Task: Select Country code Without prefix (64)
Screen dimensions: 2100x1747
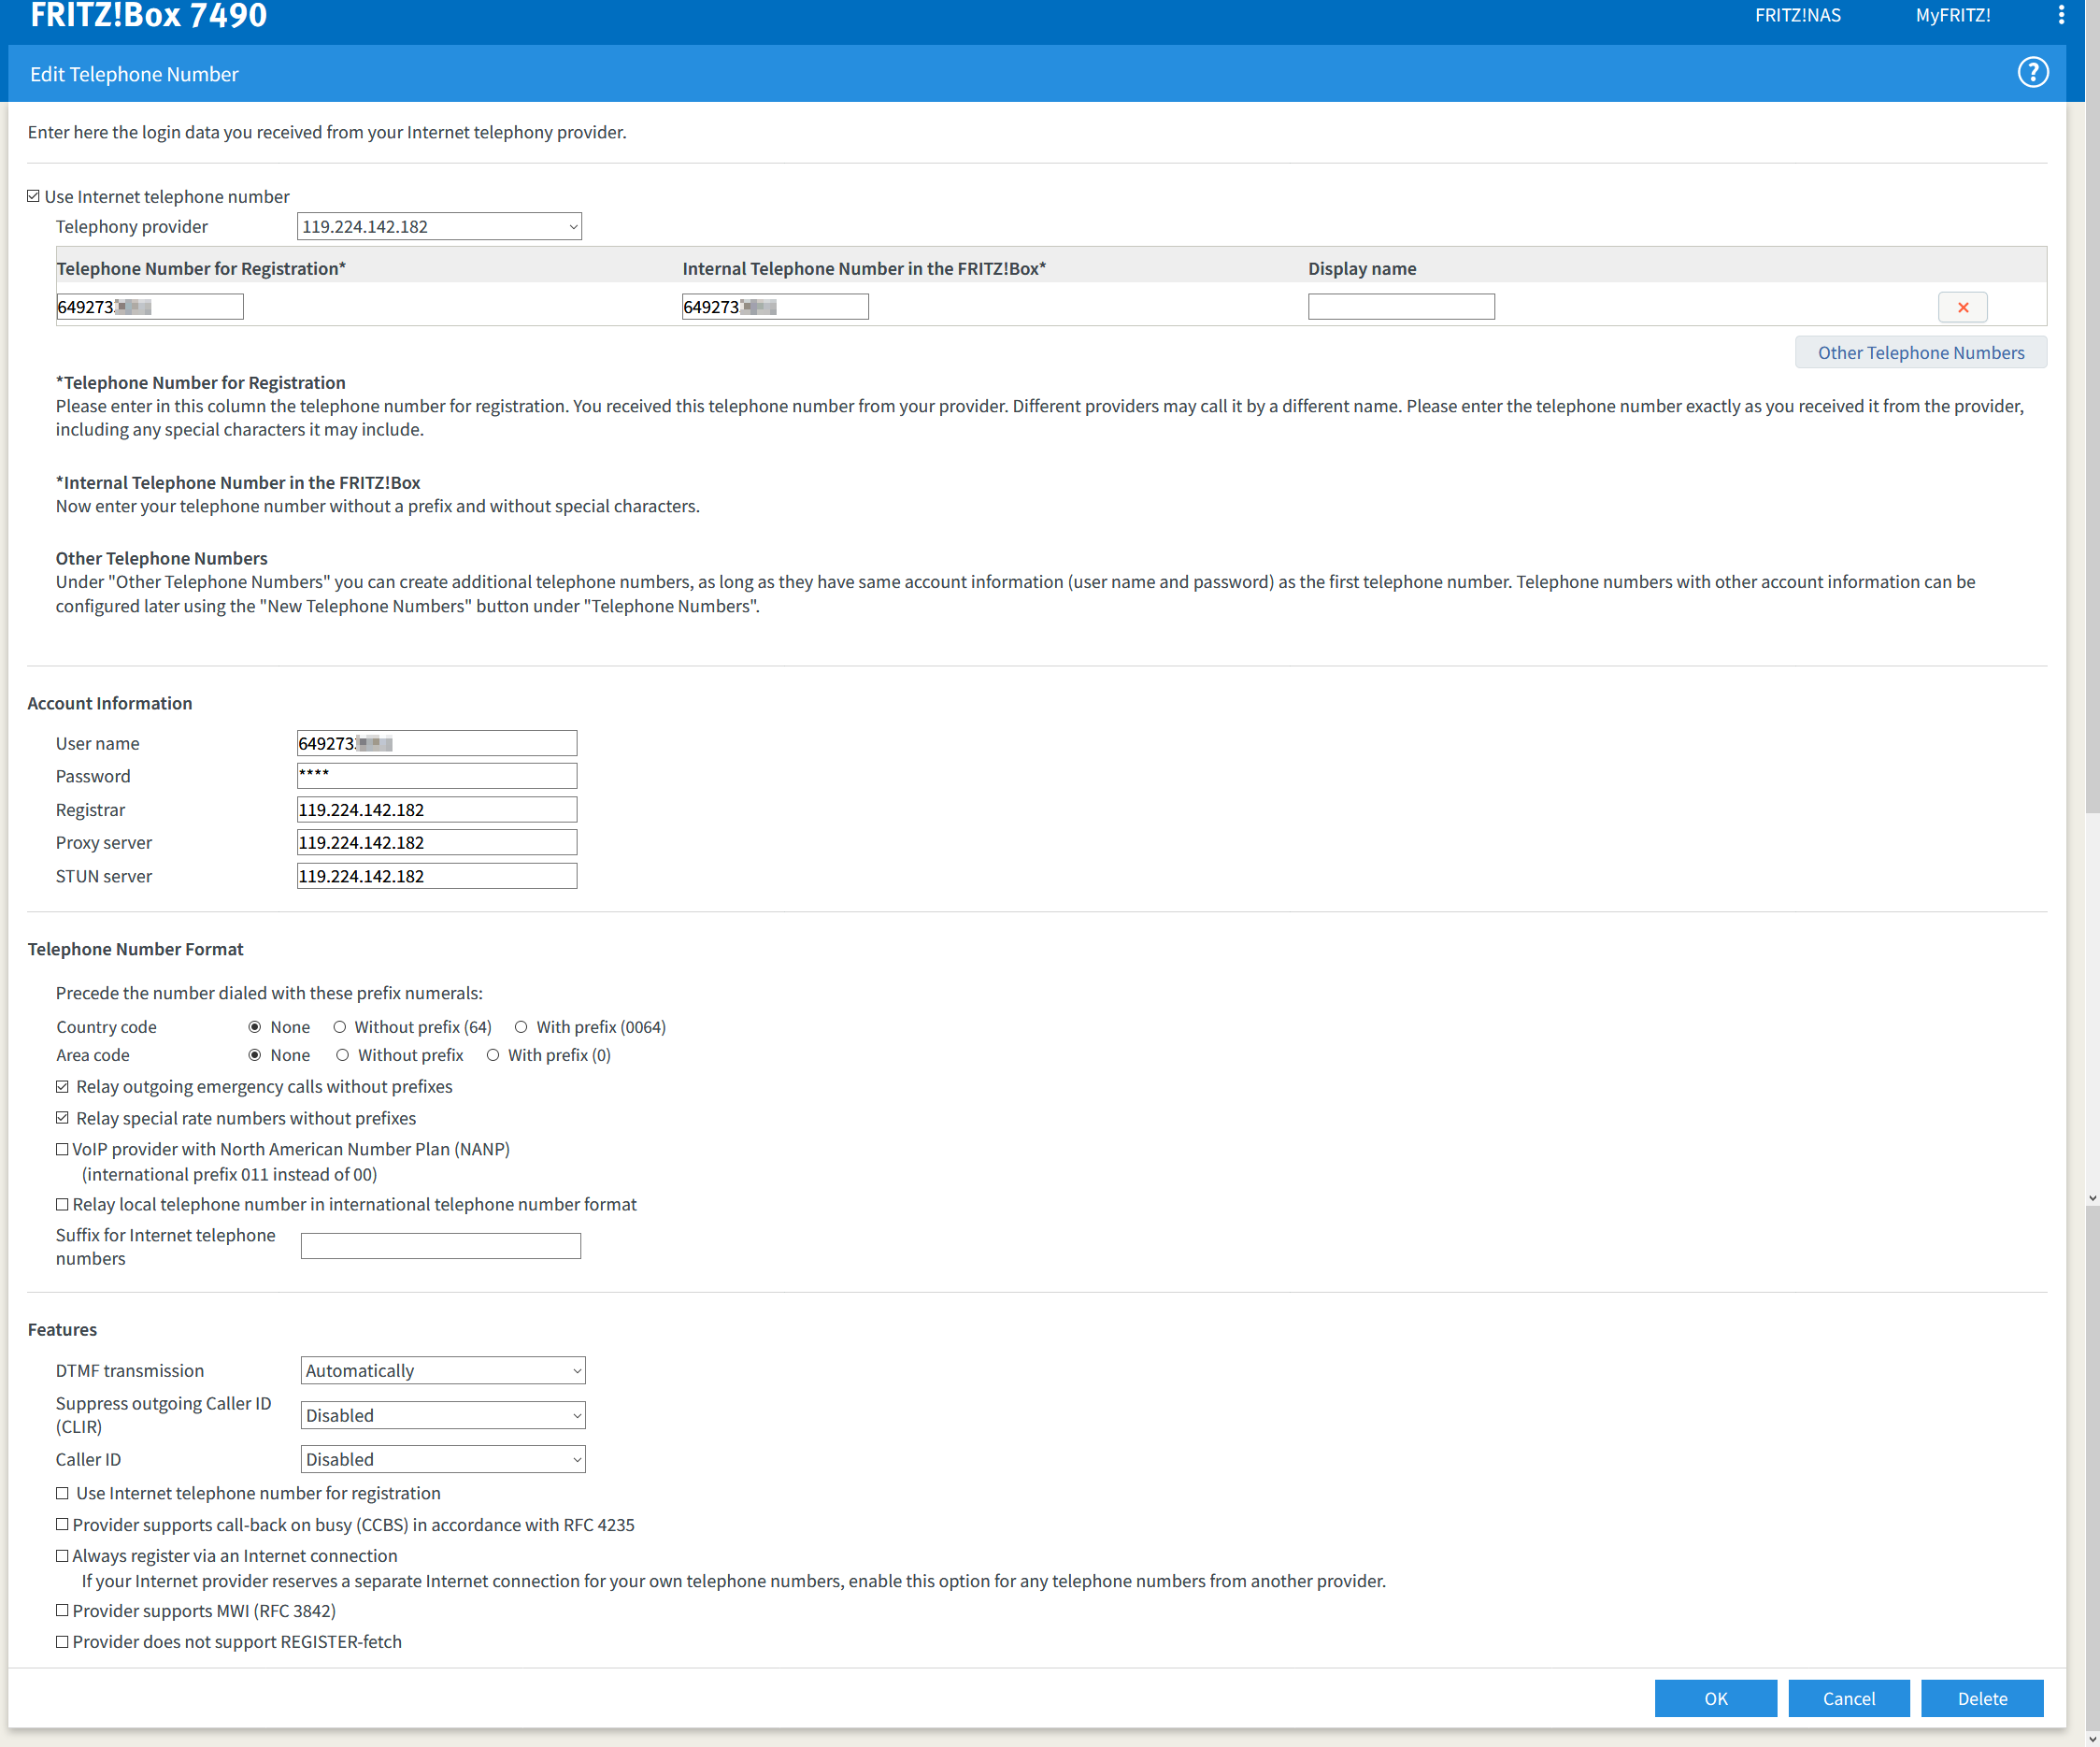Action: 340,1027
